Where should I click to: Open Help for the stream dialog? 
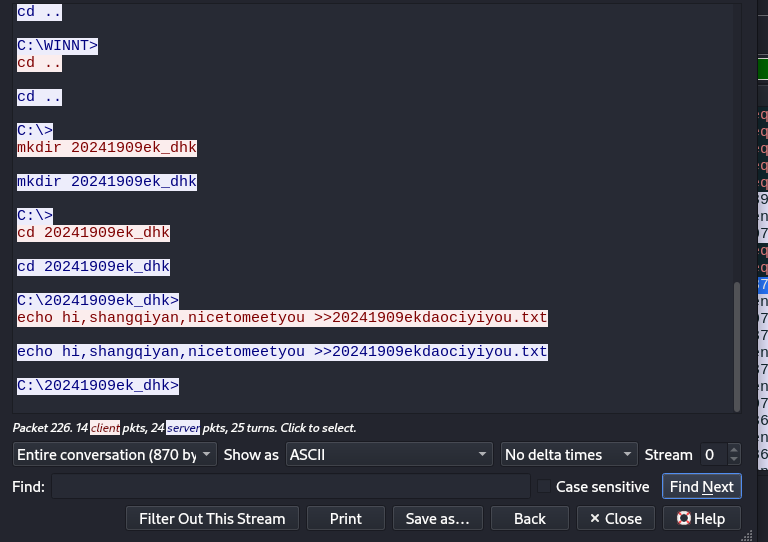tap(701, 518)
